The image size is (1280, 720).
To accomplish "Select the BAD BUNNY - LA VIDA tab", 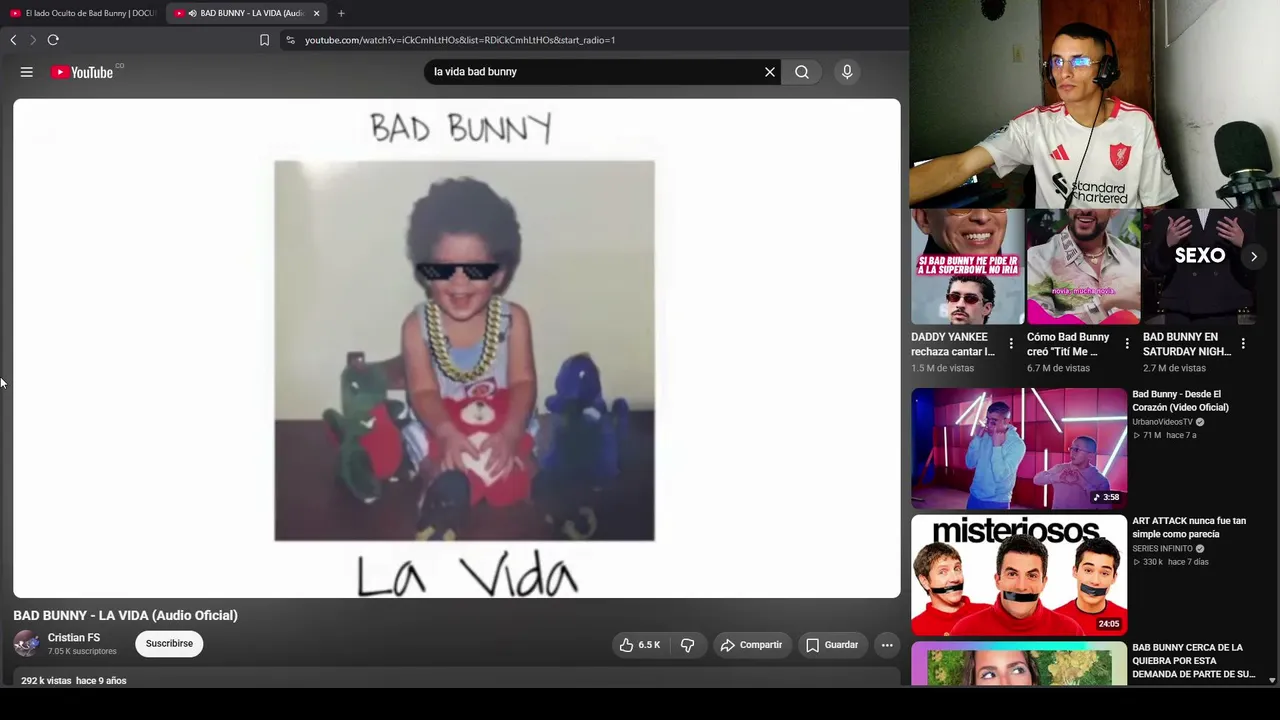I will [247, 13].
